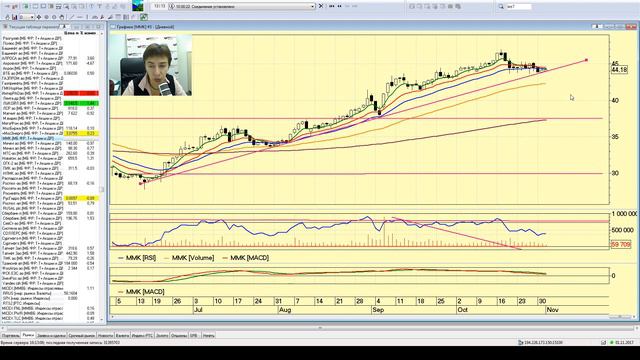Viewport: 640px width, 360px height.
Task: Select the Аэрофлот row in quotes table
Action: [x=51, y=63]
